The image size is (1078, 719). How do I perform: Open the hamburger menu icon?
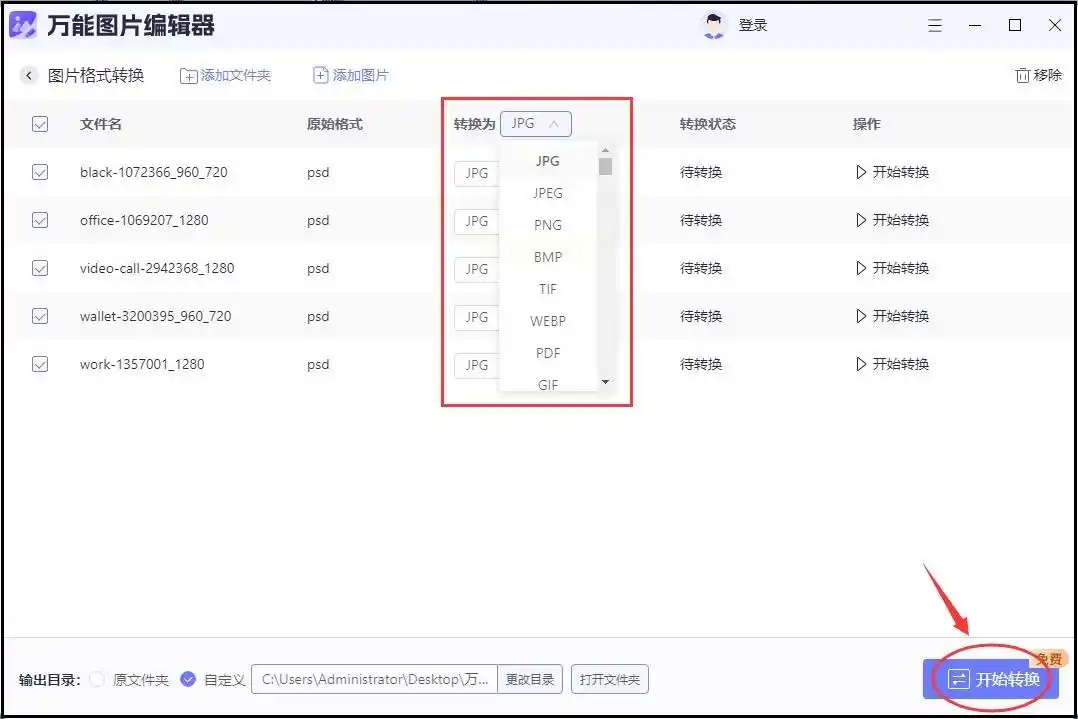[935, 25]
